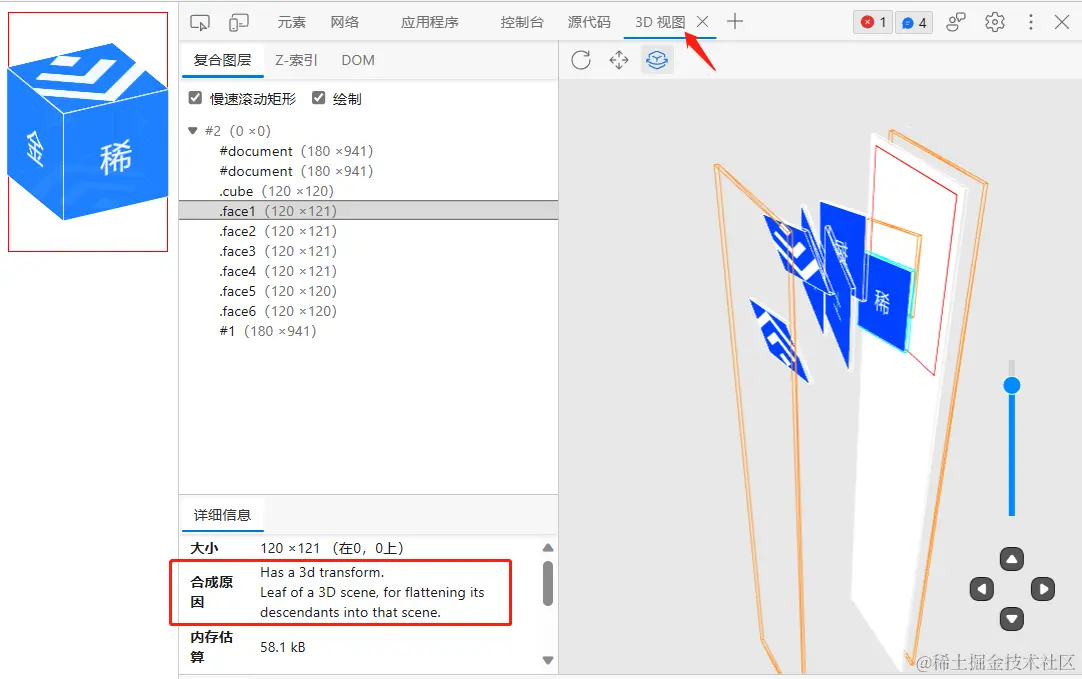Select the .face2 (120 ×121) layer
The width and height of the screenshot is (1082, 679).
coord(368,231)
